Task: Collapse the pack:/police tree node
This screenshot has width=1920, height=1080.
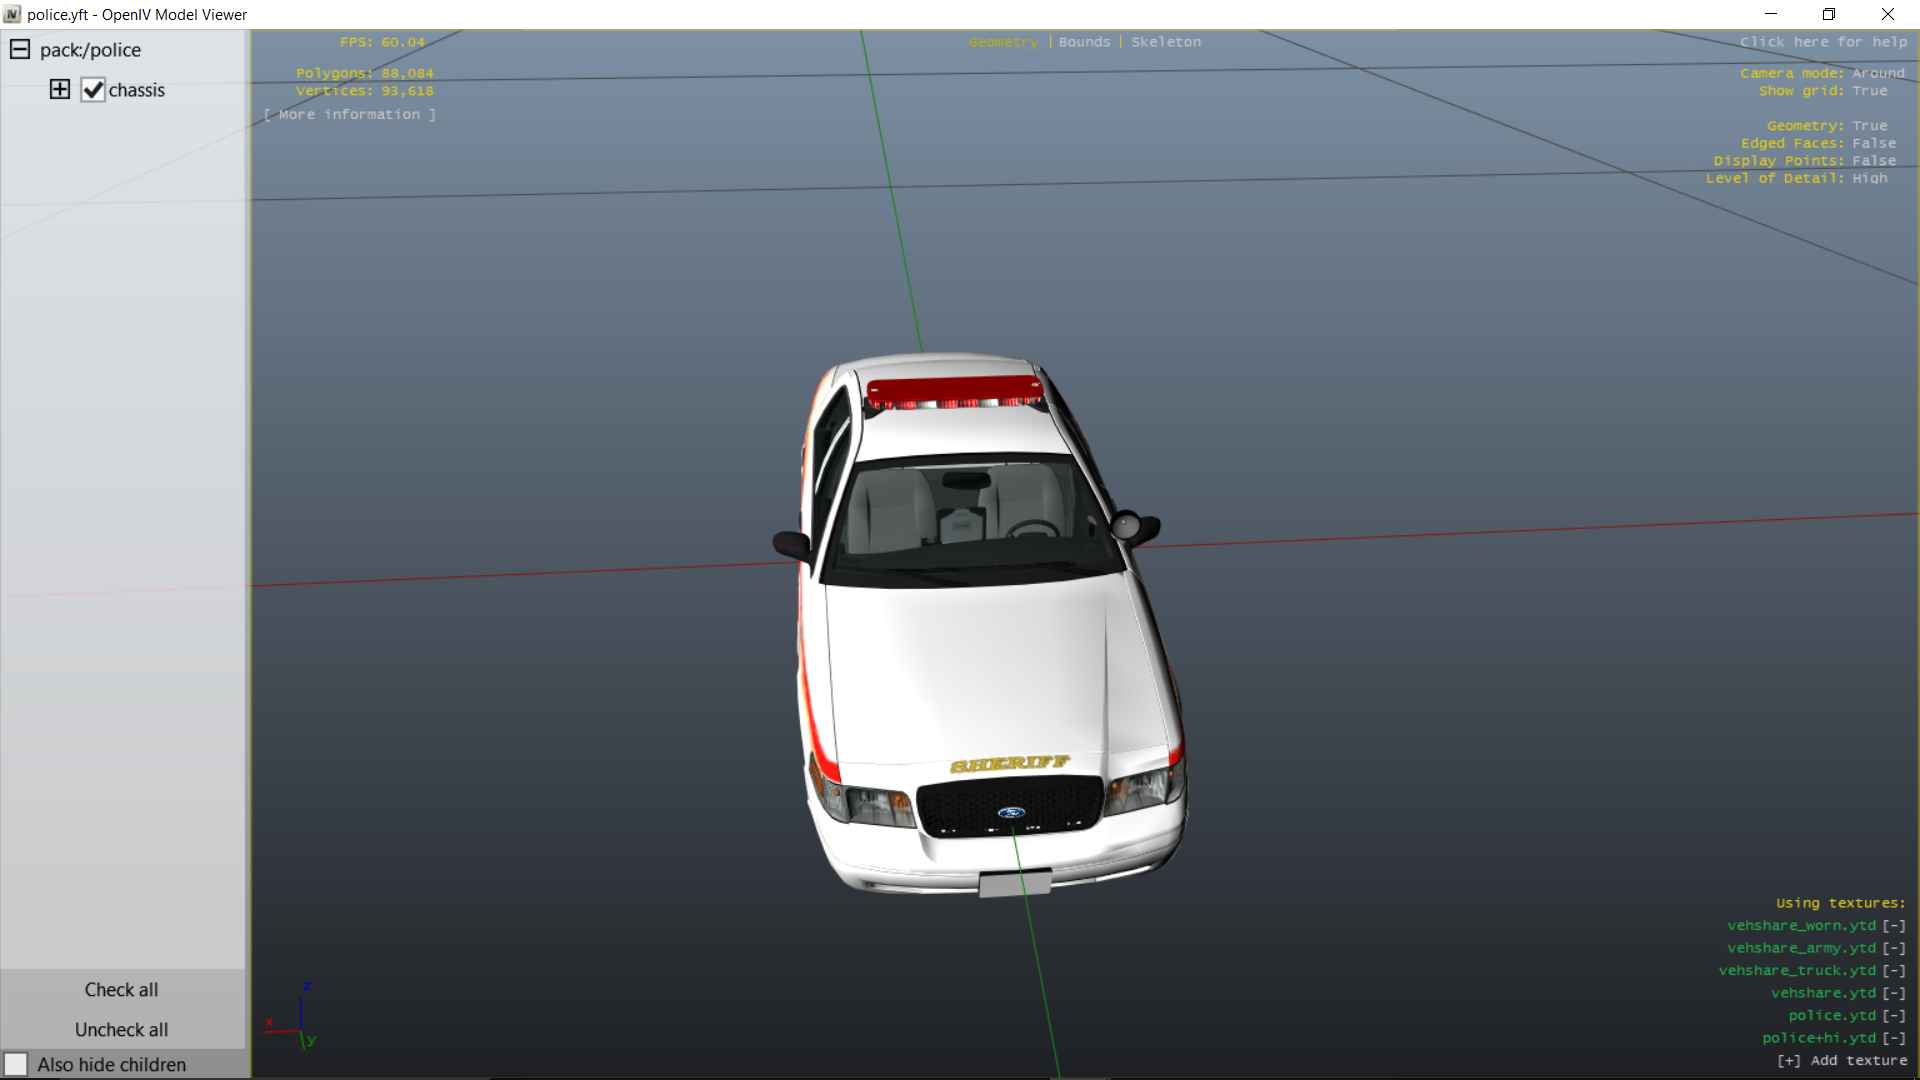Action: pyautogui.click(x=20, y=49)
